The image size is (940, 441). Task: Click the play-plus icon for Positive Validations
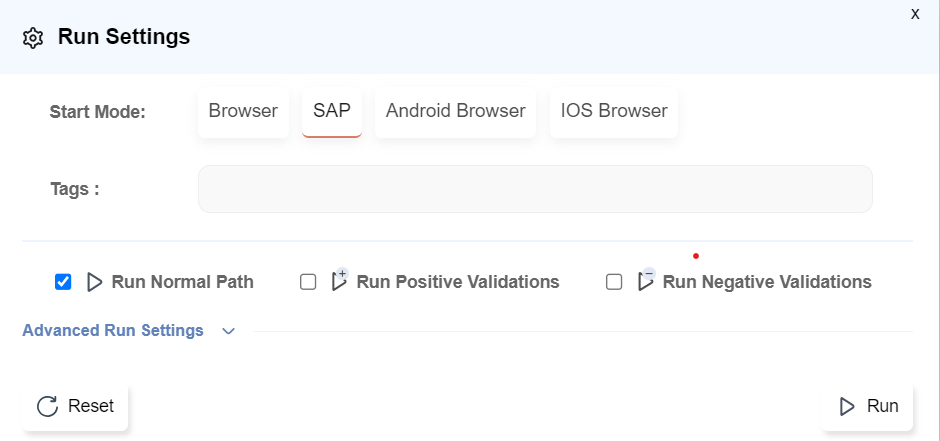(339, 281)
